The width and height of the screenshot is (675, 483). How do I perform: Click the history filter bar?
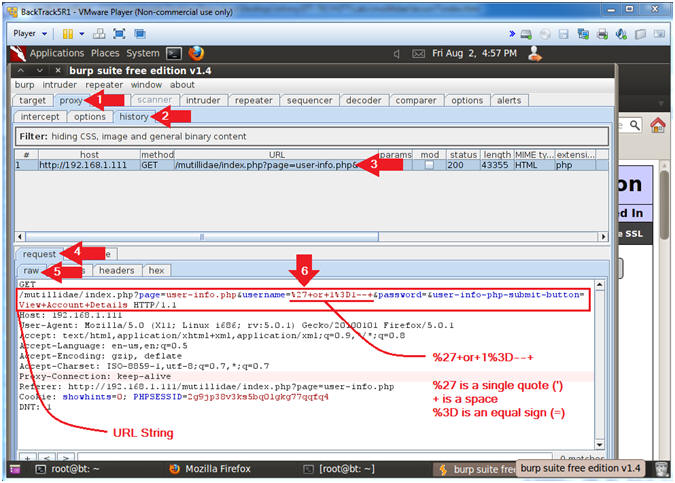pos(312,136)
